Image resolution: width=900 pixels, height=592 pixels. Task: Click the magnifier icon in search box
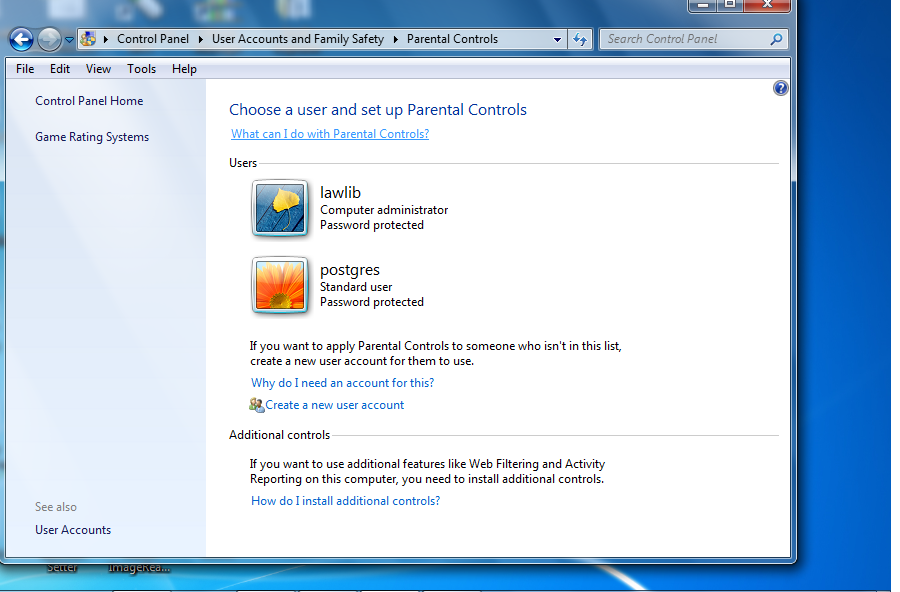click(776, 40)
